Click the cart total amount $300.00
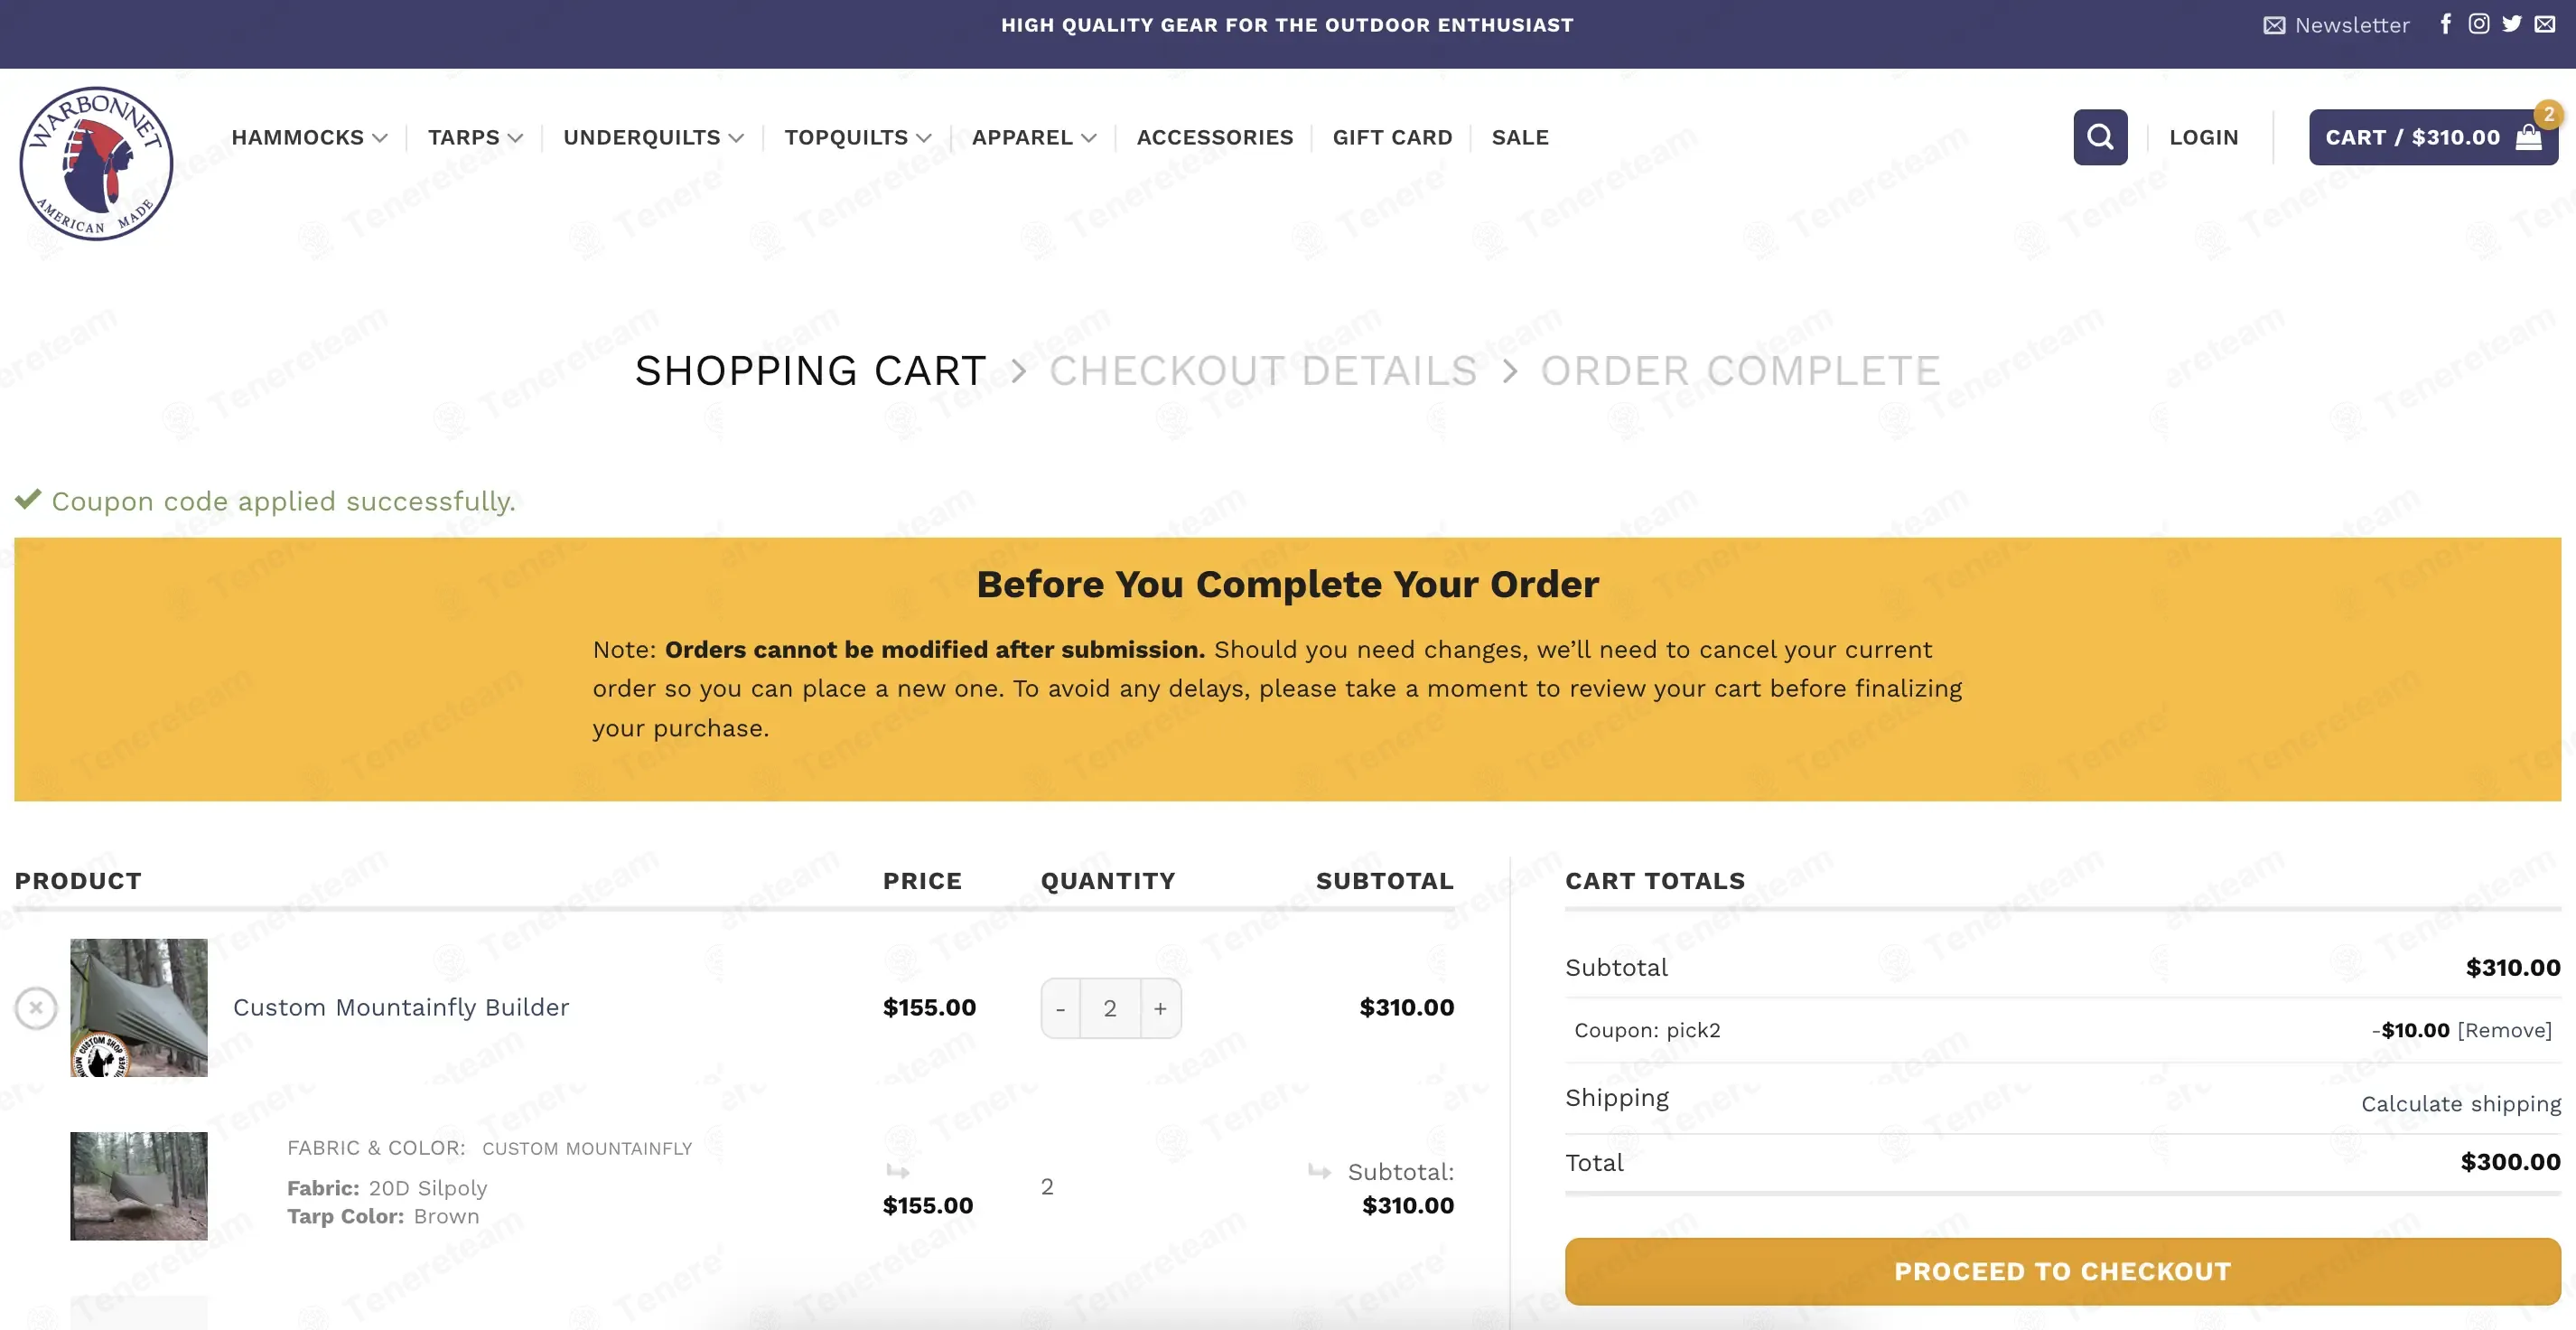The image size is (2576, 1330). click(x=2510, y=1162)
